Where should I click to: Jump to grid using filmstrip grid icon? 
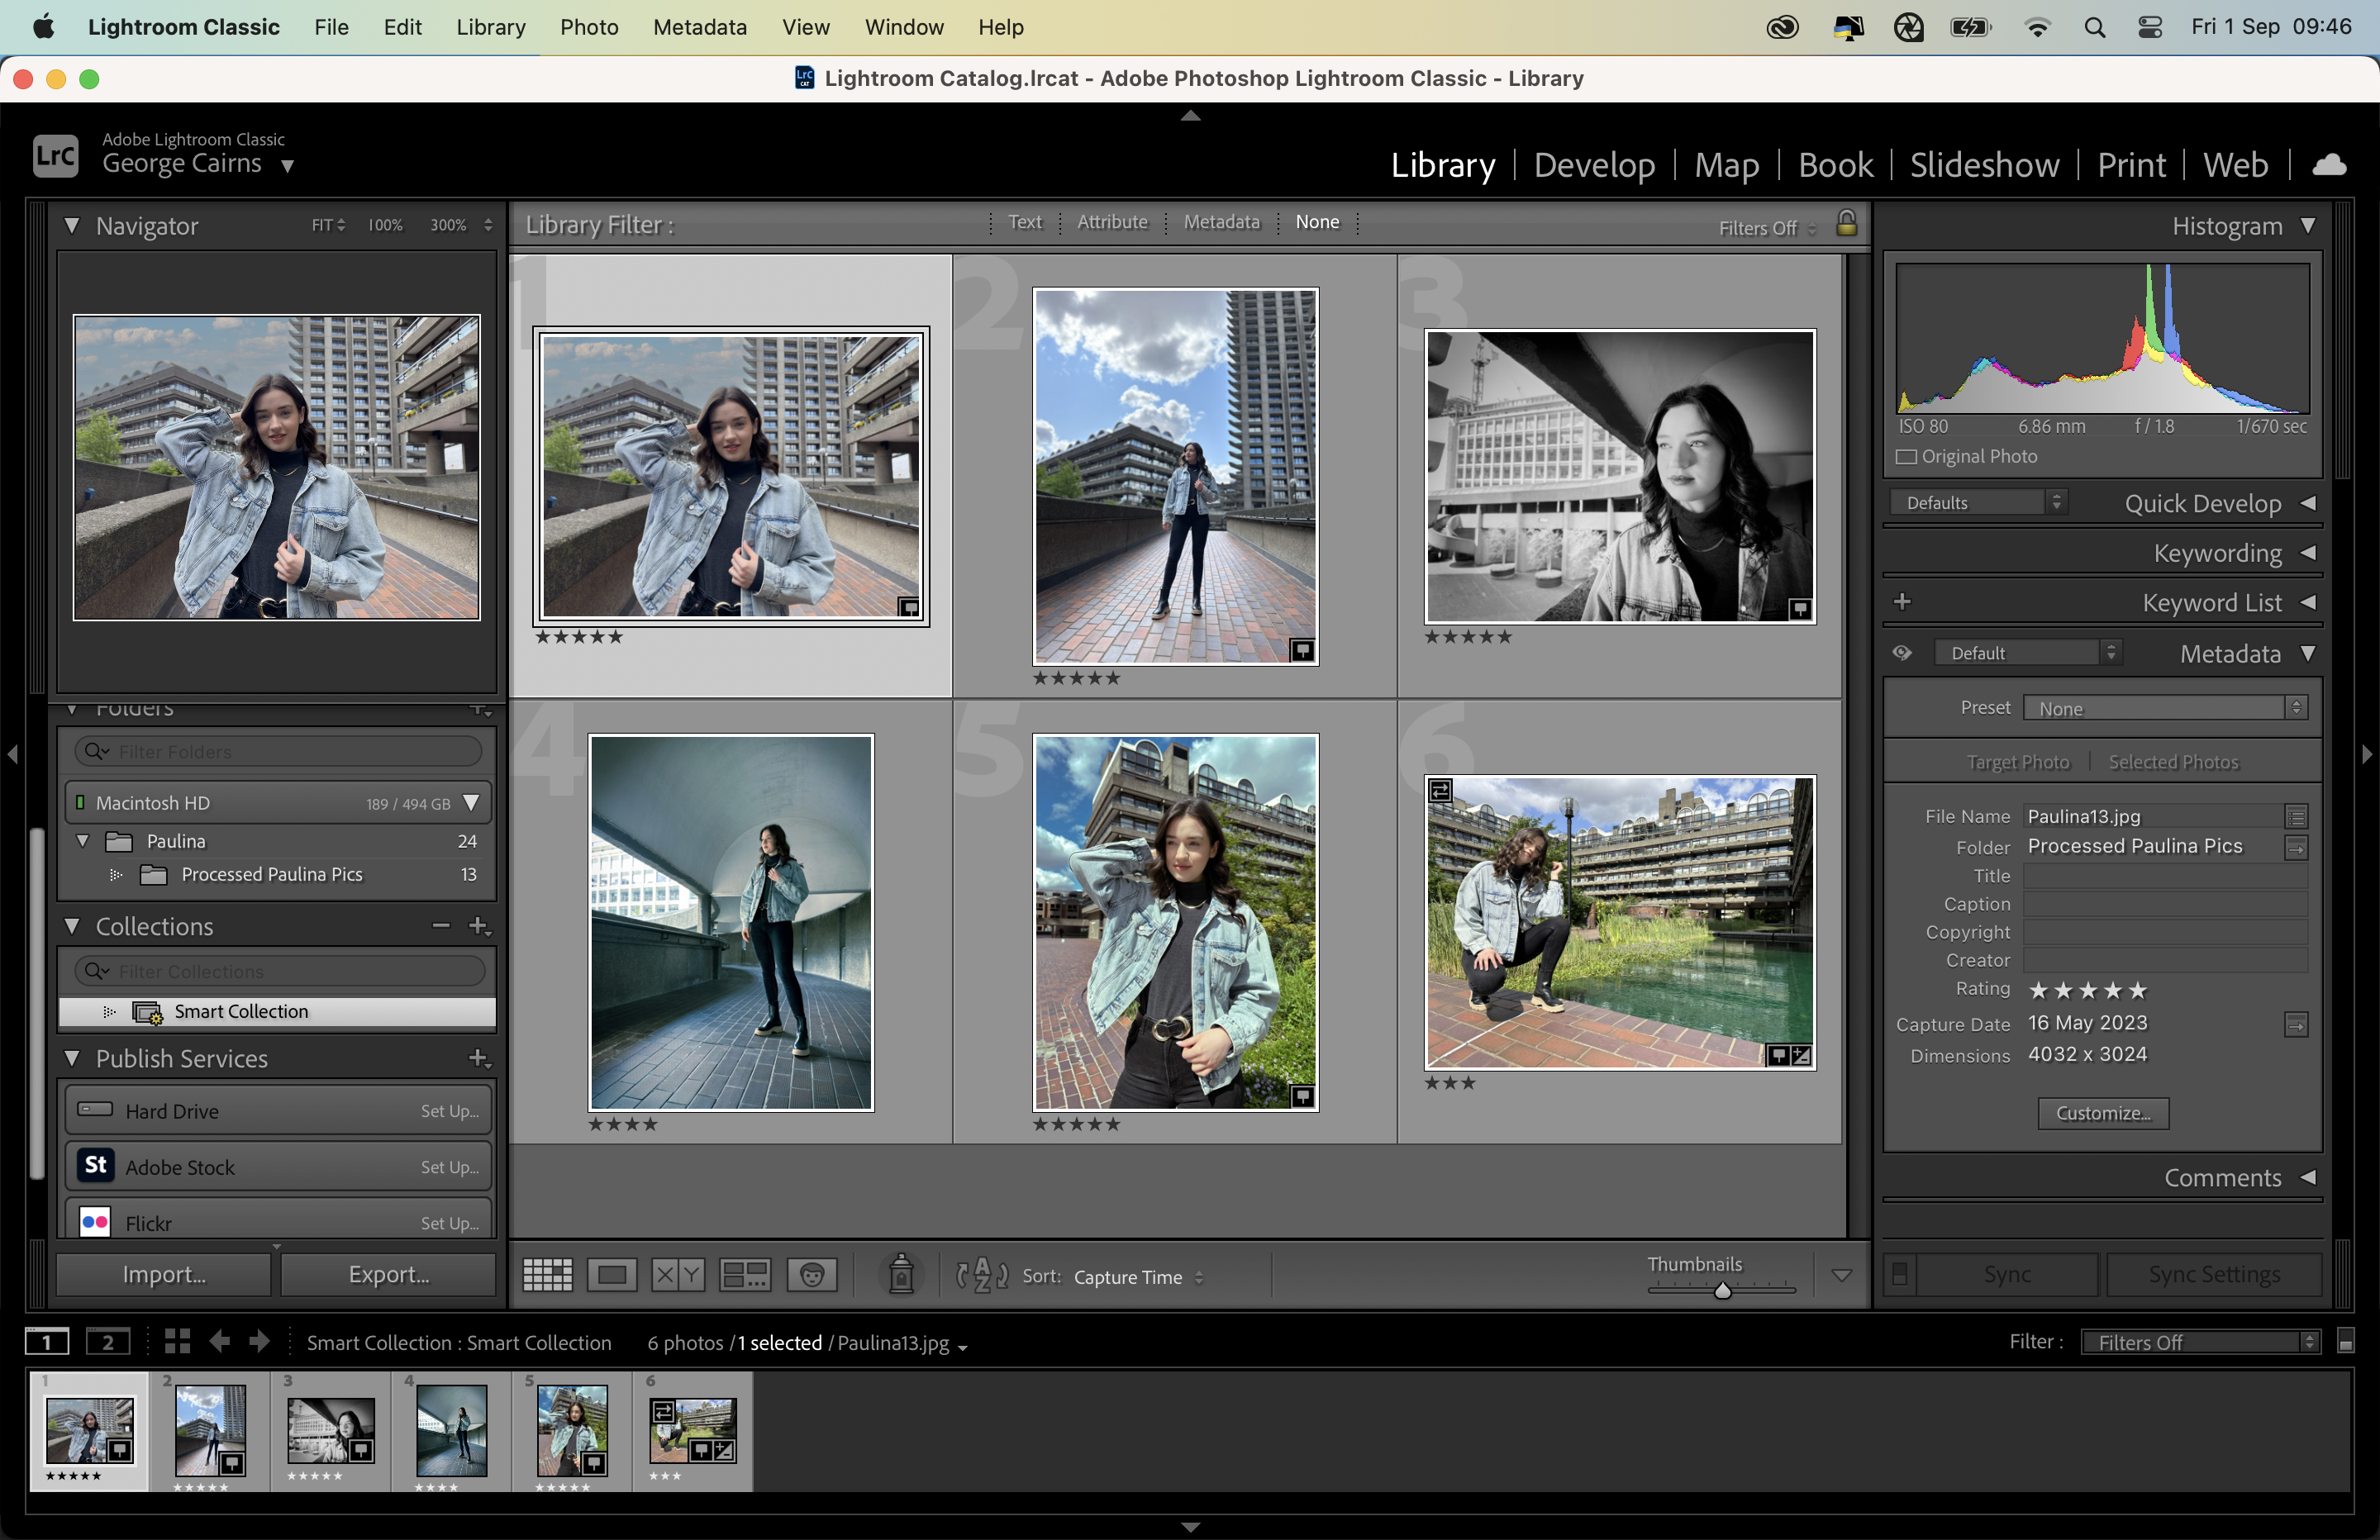tap(177, 1342)
